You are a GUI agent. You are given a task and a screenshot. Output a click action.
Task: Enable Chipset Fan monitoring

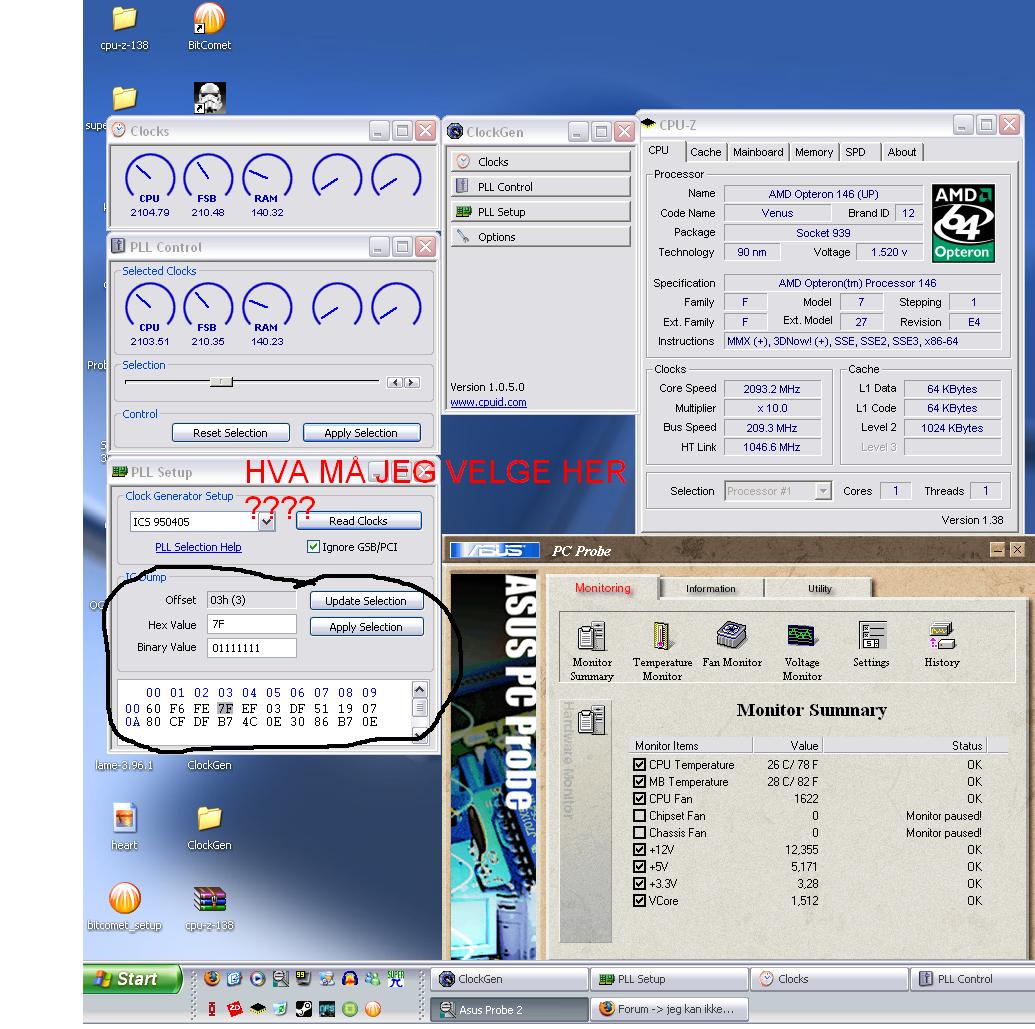point(639,816)
